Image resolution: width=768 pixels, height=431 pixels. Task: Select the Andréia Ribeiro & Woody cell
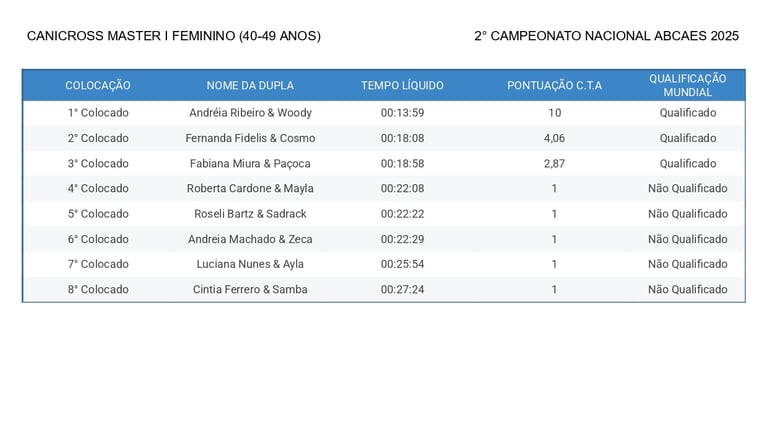250,113
